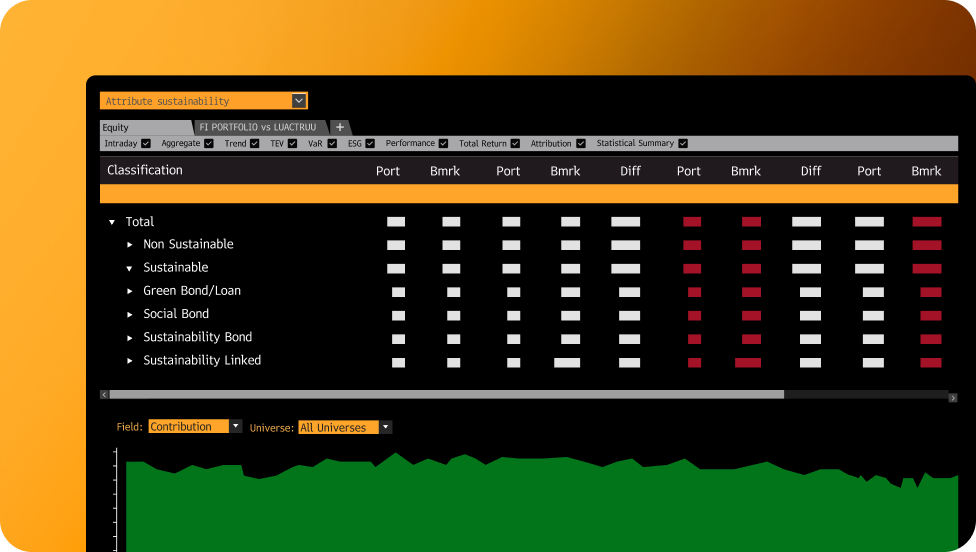Expand the Social Bond row arrow
This screenshot has width=976, height=552.
click(130, 314)
